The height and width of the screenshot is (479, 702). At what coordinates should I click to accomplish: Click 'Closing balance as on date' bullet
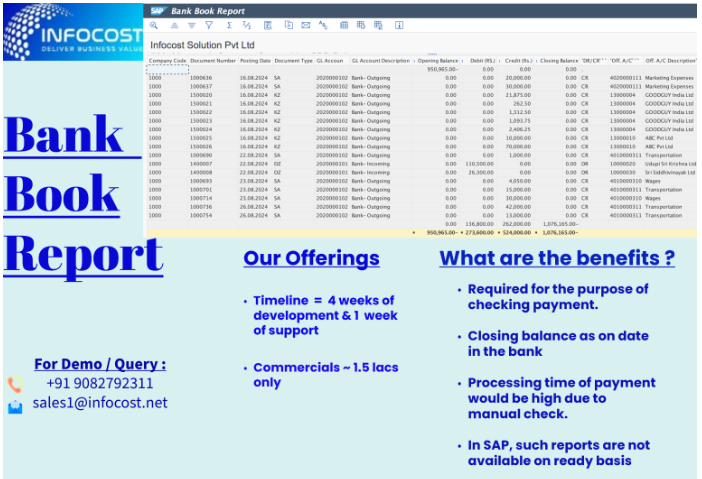point(558,343)
